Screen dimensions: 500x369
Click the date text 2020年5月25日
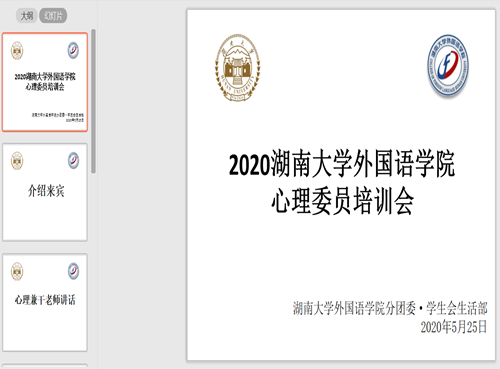coord(454,327)
